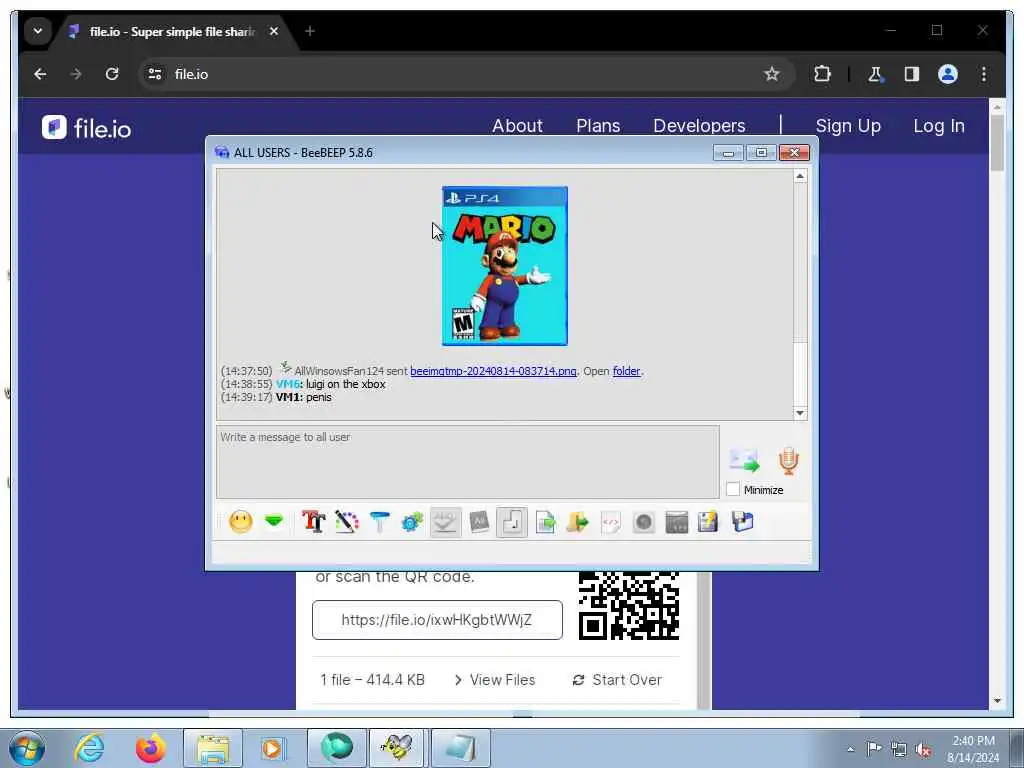1024x768 pixels.
Task: Click the chat scrollbar down arrow
Action: pos(800,413)
